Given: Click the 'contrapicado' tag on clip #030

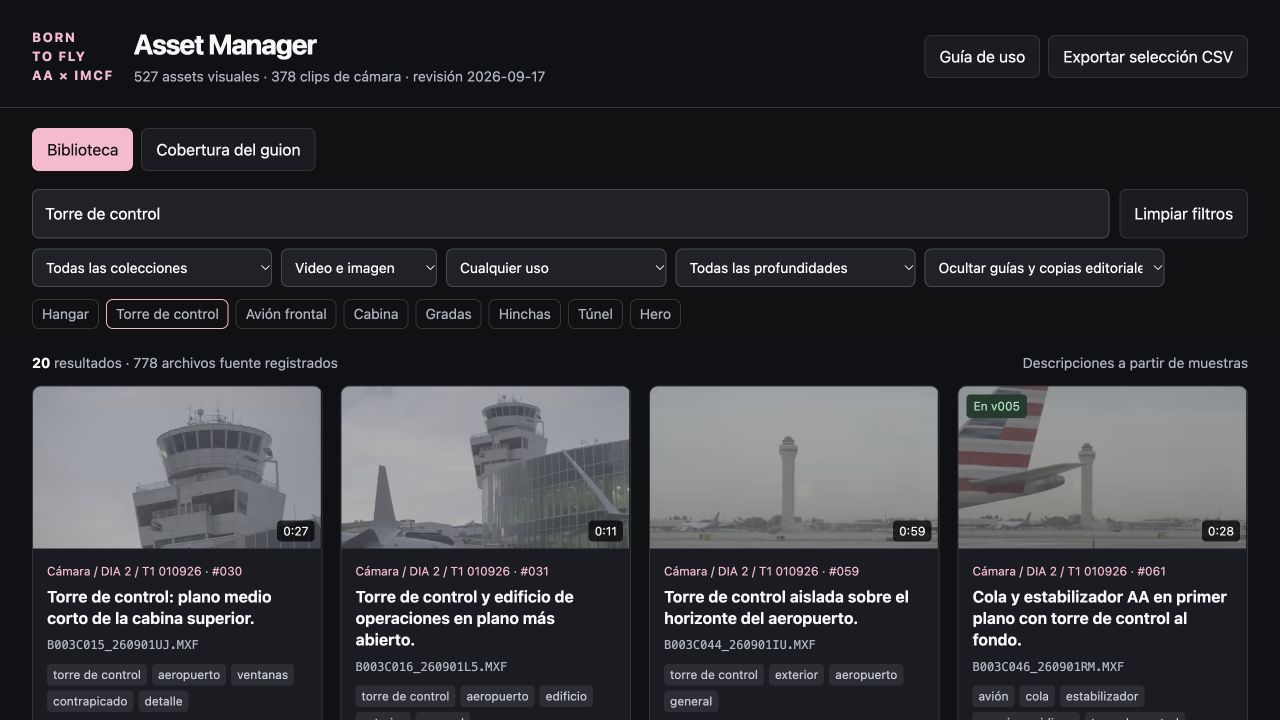Looking at the screenshot, I should click(x=90, y=701).
